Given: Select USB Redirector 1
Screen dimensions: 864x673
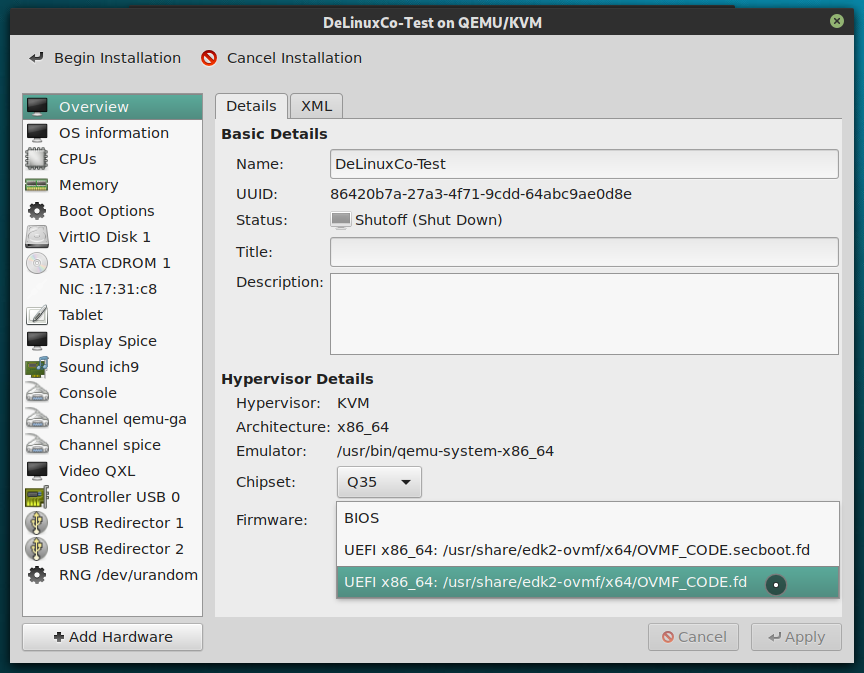Looking at the screenshot, I should tap(119, 522).
